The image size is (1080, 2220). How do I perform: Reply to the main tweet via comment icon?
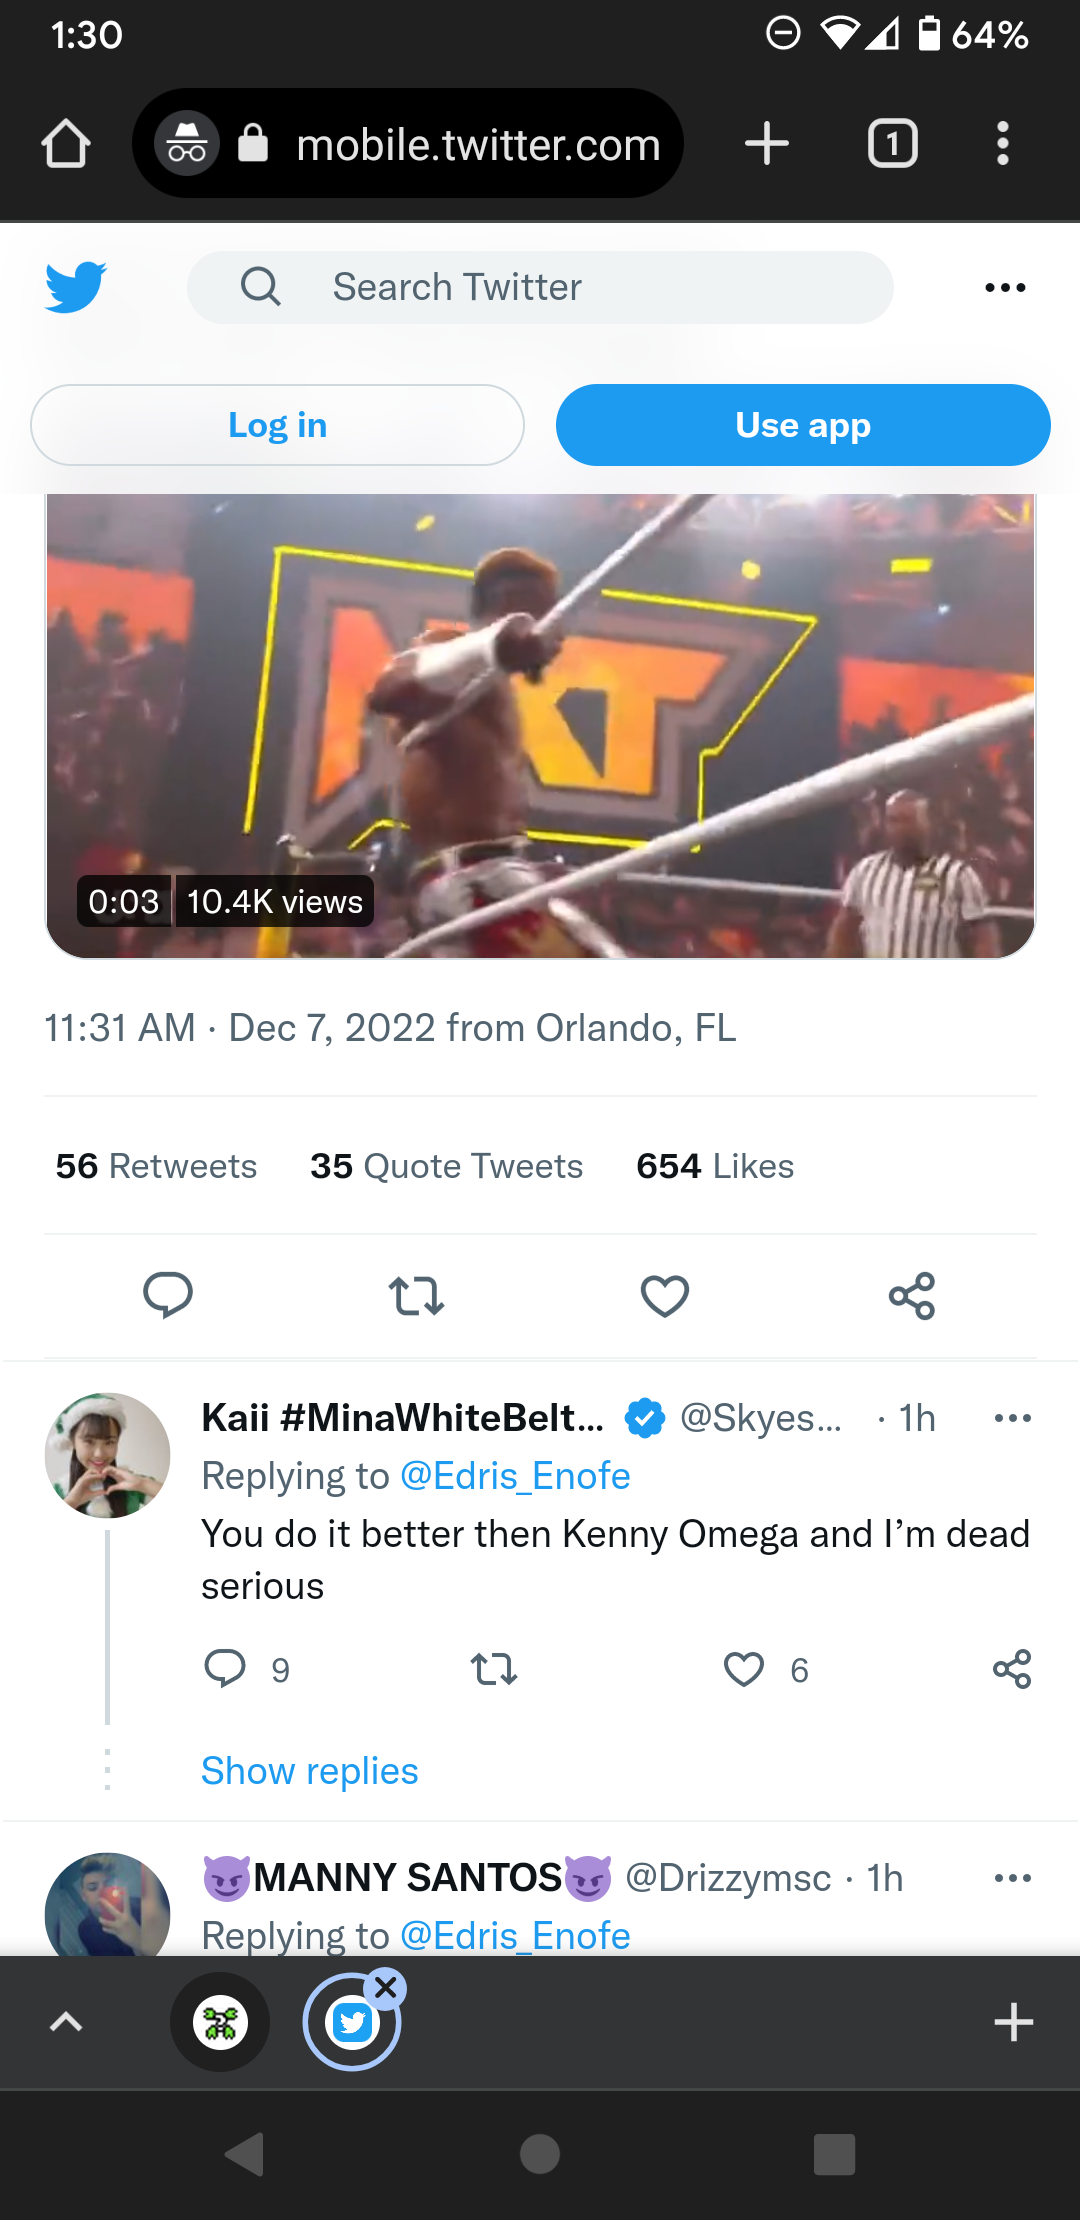[x=168, y=1296]
